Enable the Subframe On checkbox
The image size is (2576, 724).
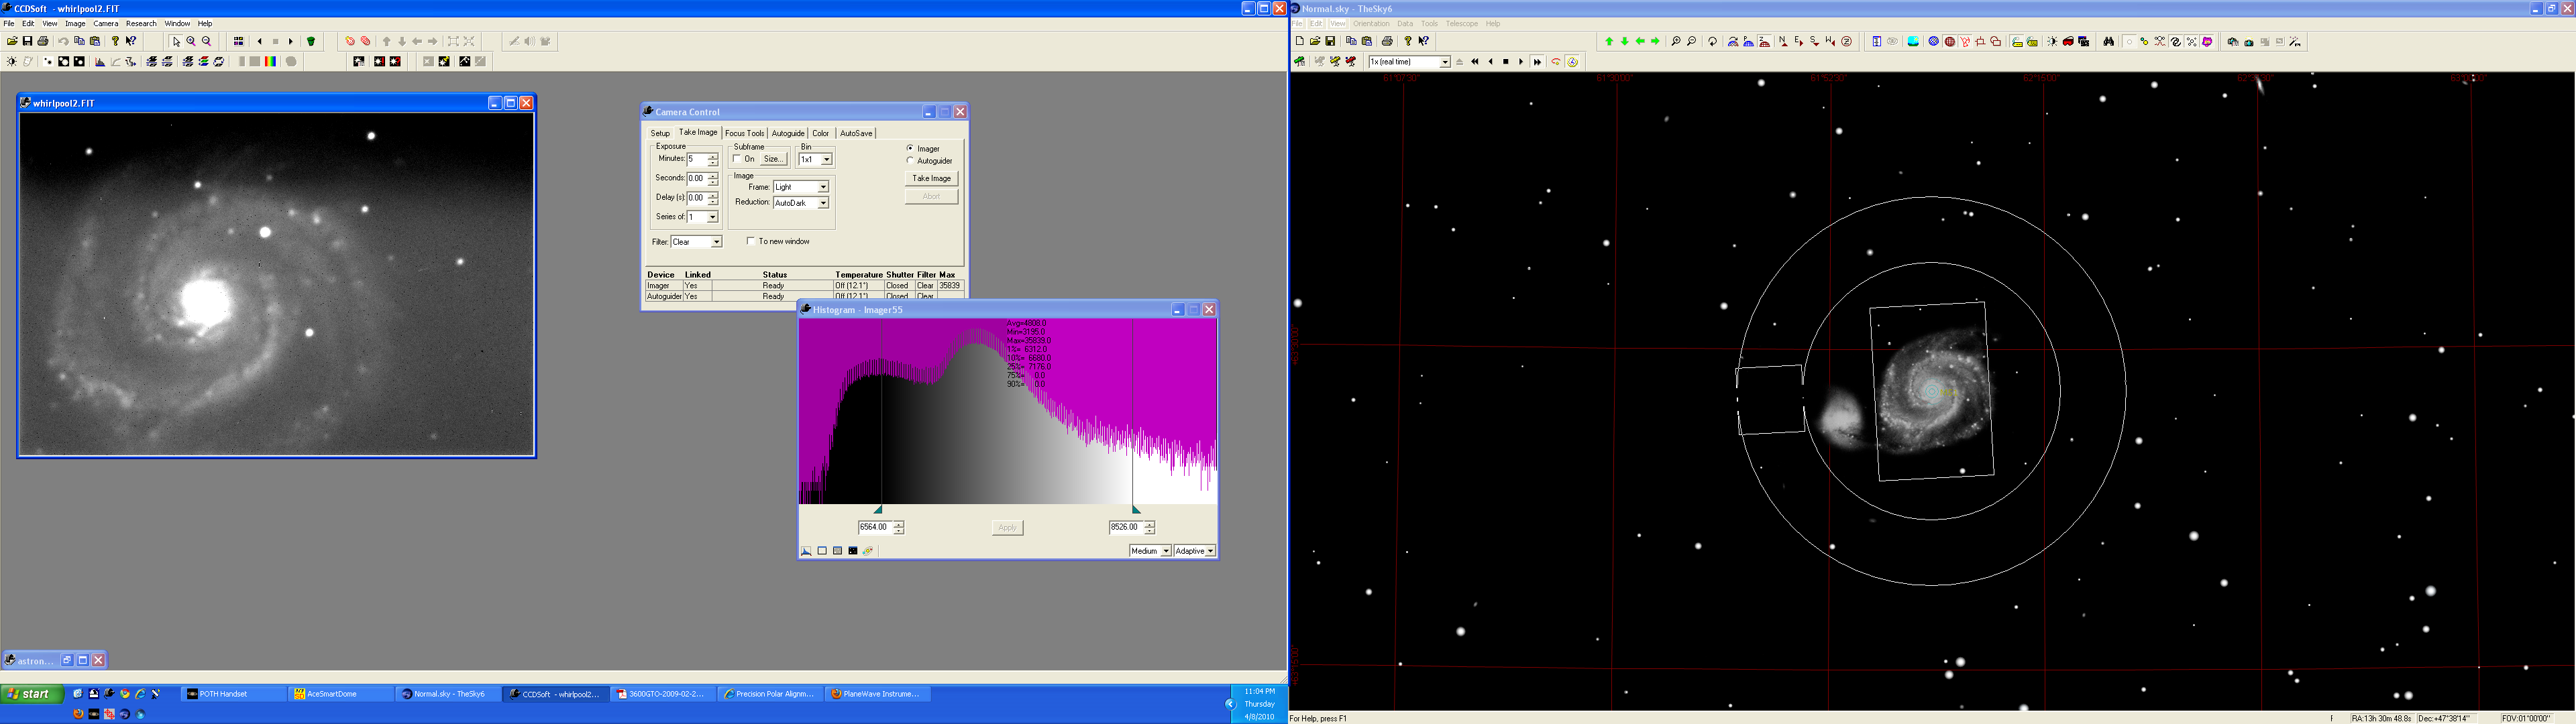(737, 159)
